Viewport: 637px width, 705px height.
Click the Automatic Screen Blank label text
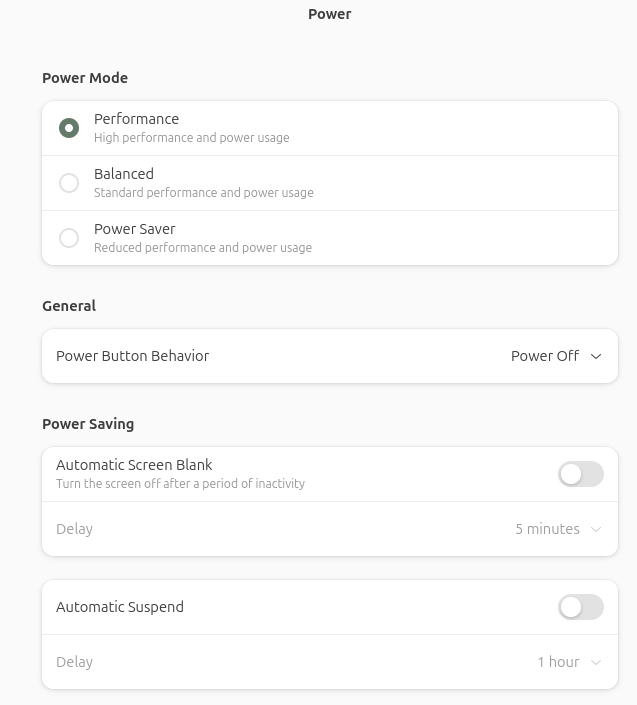pos(134,465)
